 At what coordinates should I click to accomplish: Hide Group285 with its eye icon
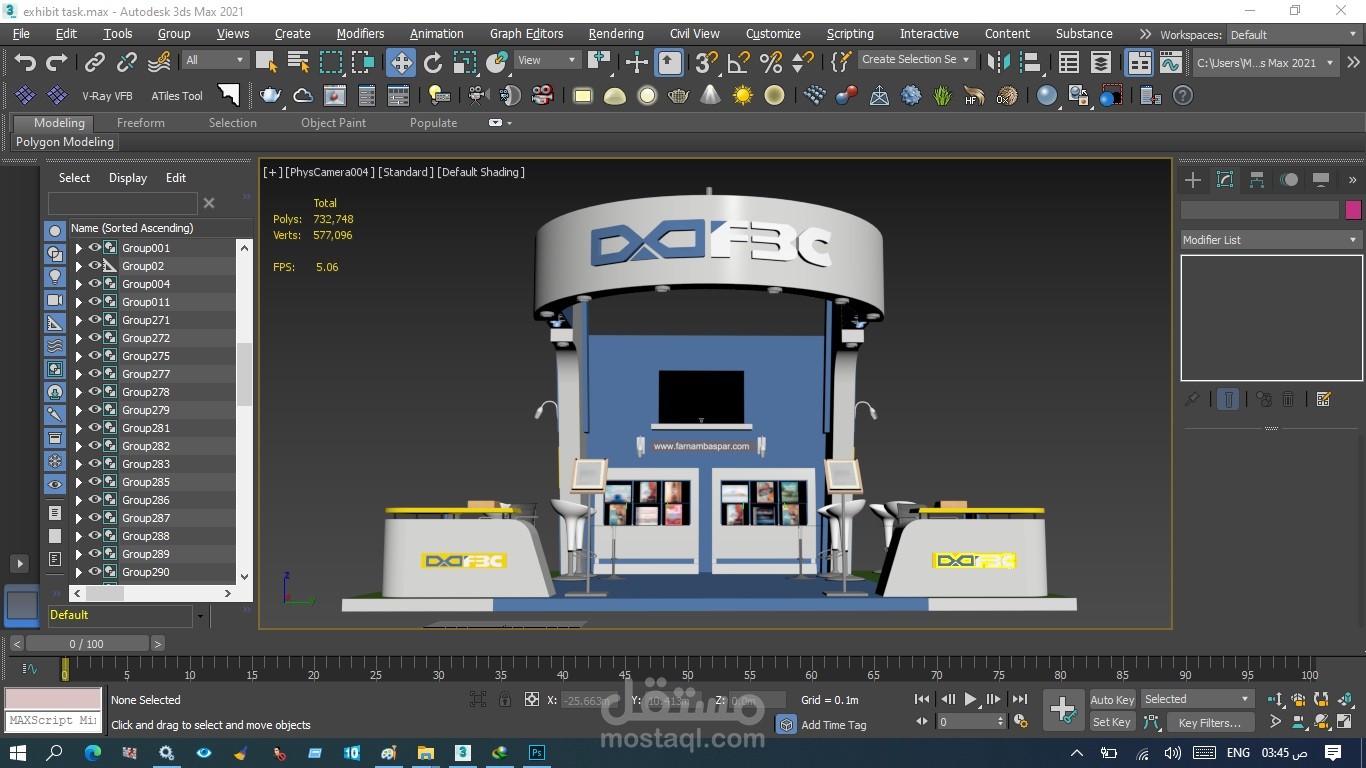(x=94, y=482)
